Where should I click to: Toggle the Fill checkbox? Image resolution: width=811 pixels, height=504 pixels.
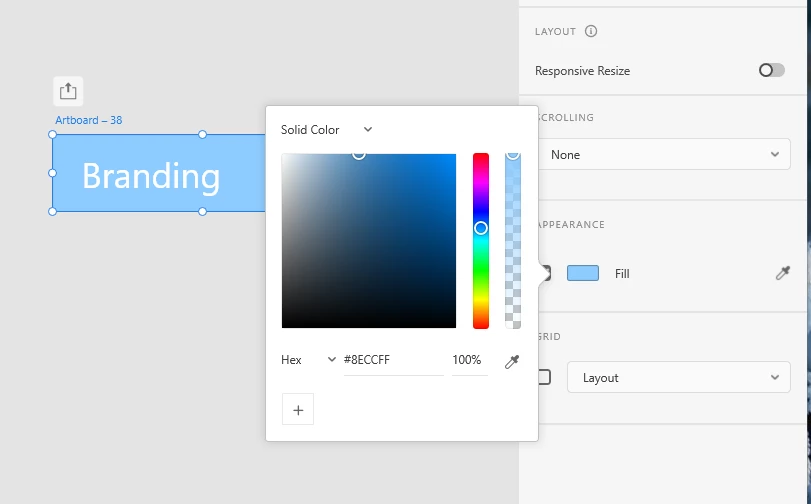pyautogui.click(x=545, y=273)
